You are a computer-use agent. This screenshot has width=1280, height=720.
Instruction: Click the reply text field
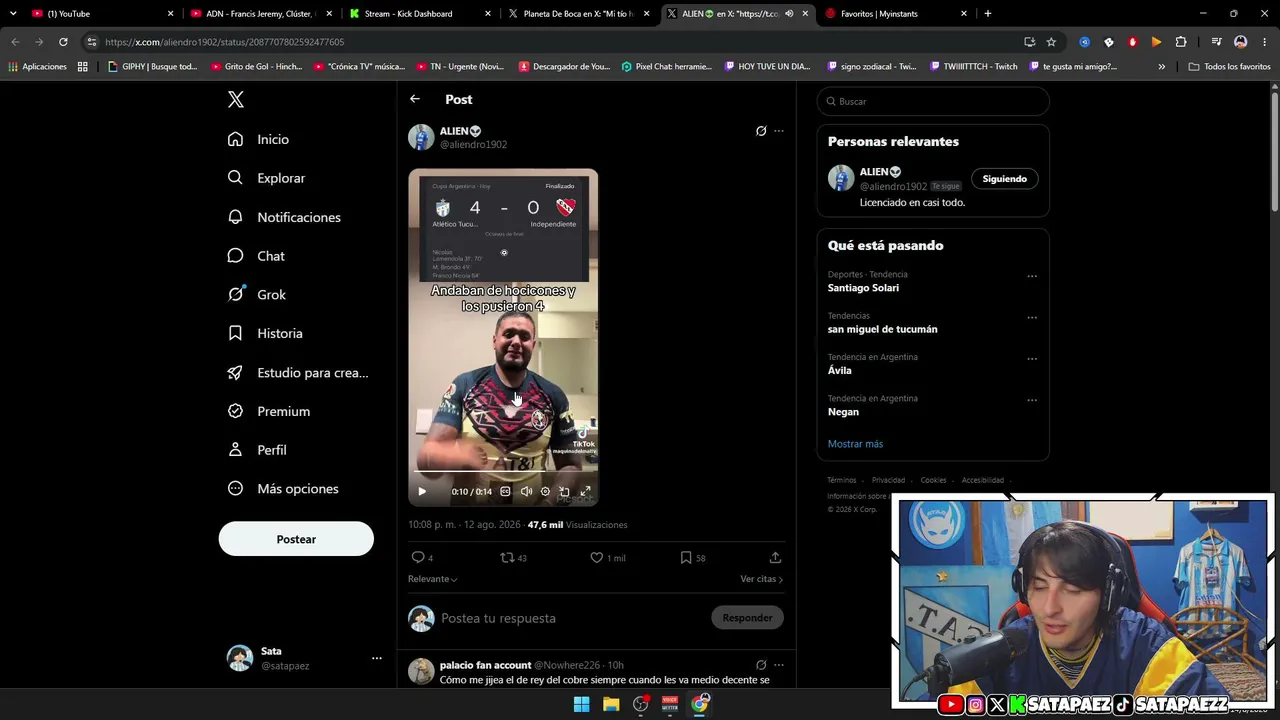[572, 618]
